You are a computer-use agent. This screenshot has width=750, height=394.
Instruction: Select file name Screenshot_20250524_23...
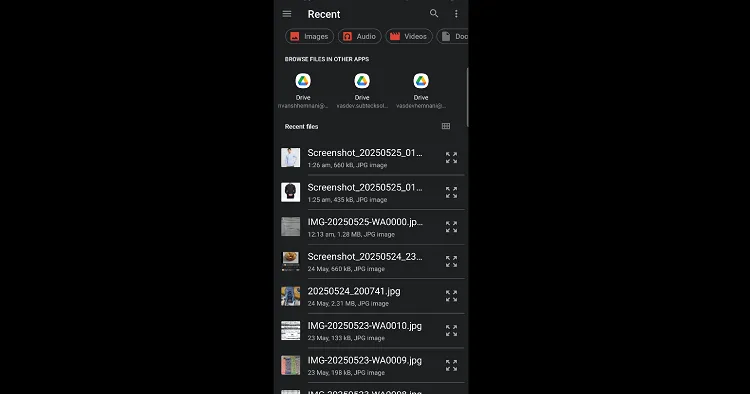tap(365, 257)
